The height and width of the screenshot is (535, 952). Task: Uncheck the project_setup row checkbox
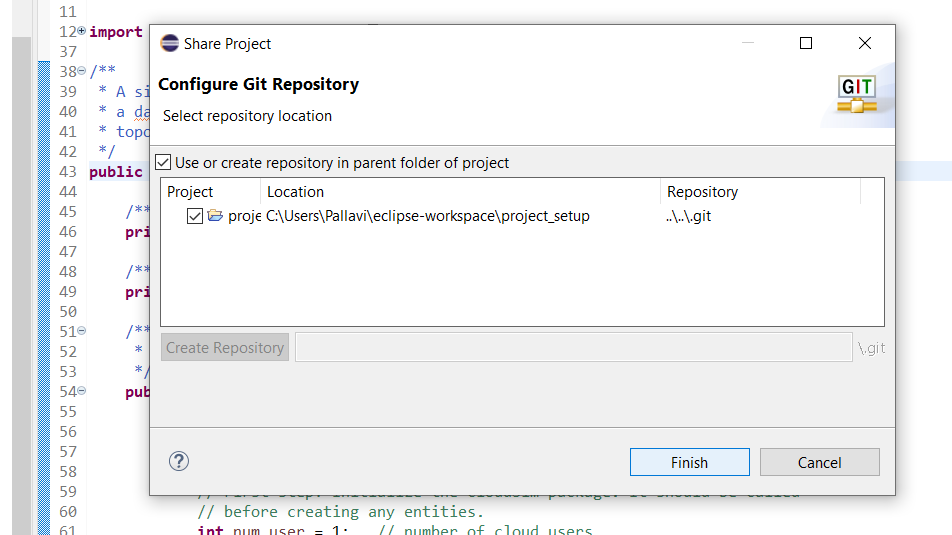click(x=195, y=216)
